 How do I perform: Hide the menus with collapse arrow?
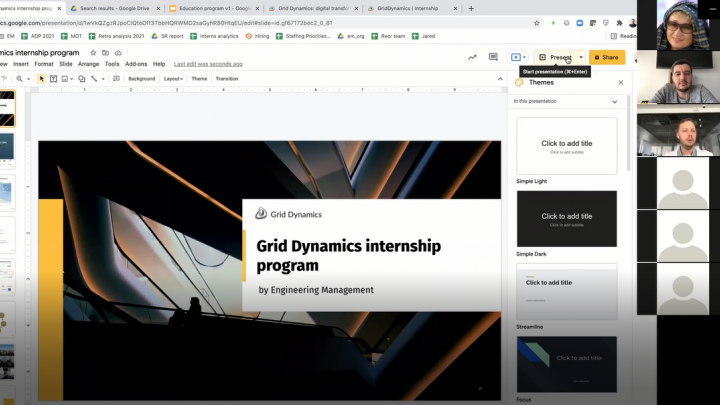coord(500,79)
